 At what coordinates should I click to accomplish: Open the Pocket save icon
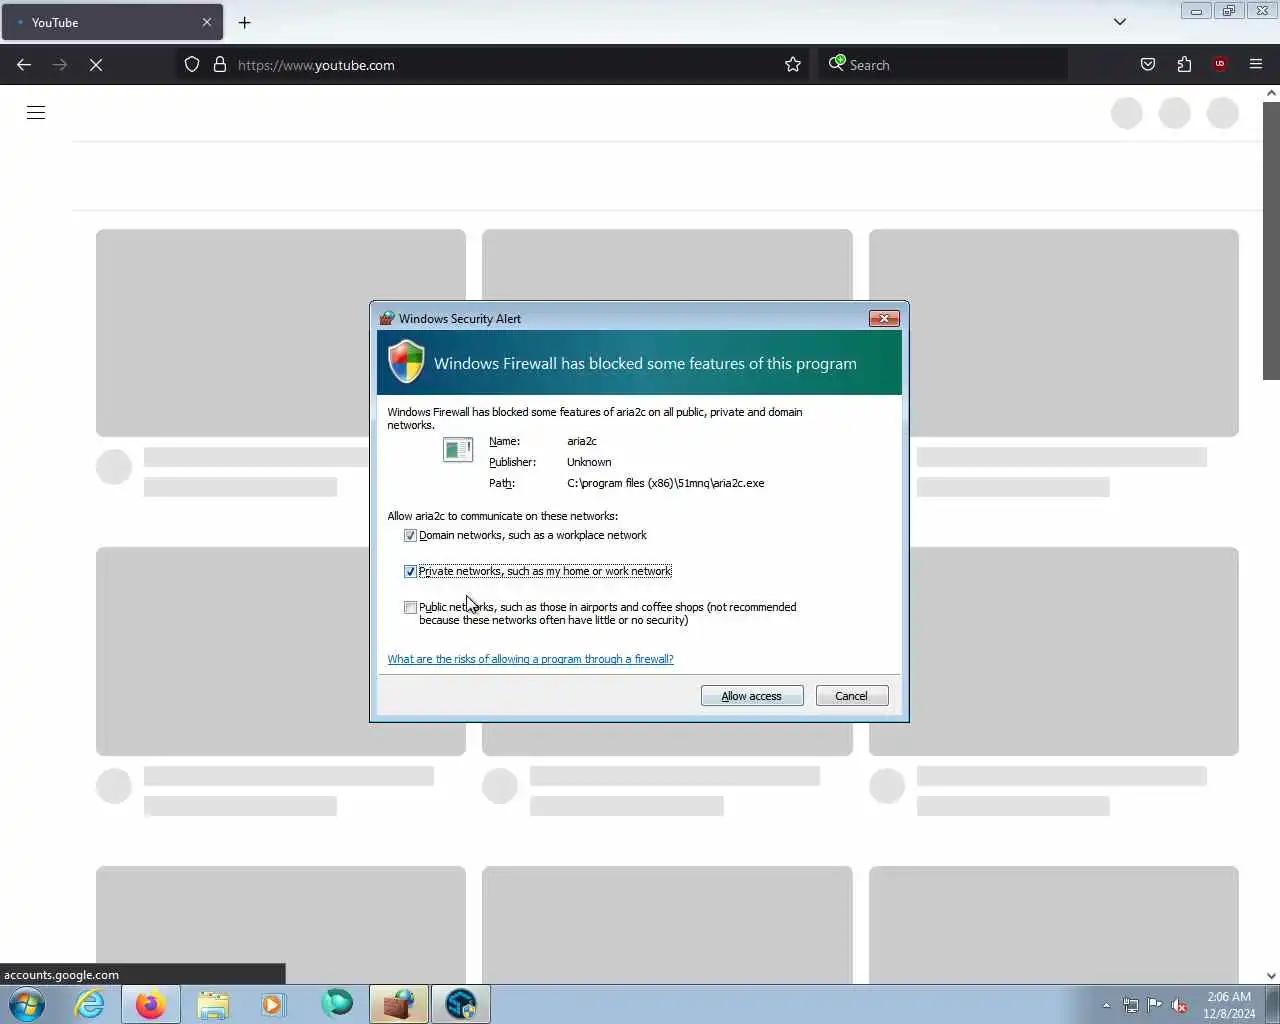tap(1148, 65)
